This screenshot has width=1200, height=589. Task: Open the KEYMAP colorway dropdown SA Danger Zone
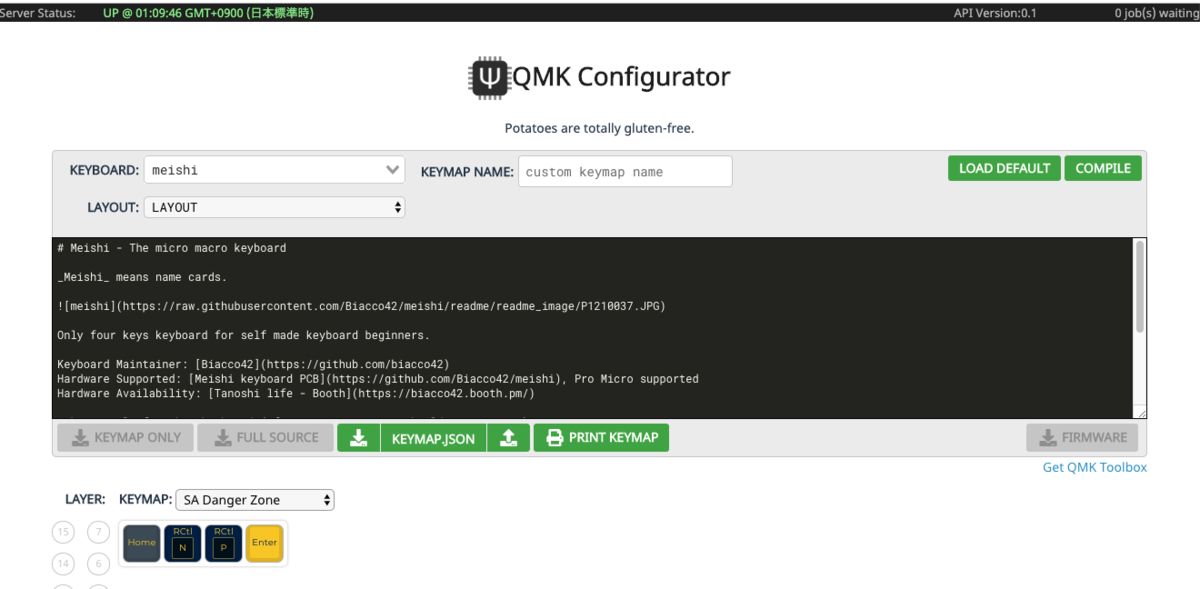point(255,500)
